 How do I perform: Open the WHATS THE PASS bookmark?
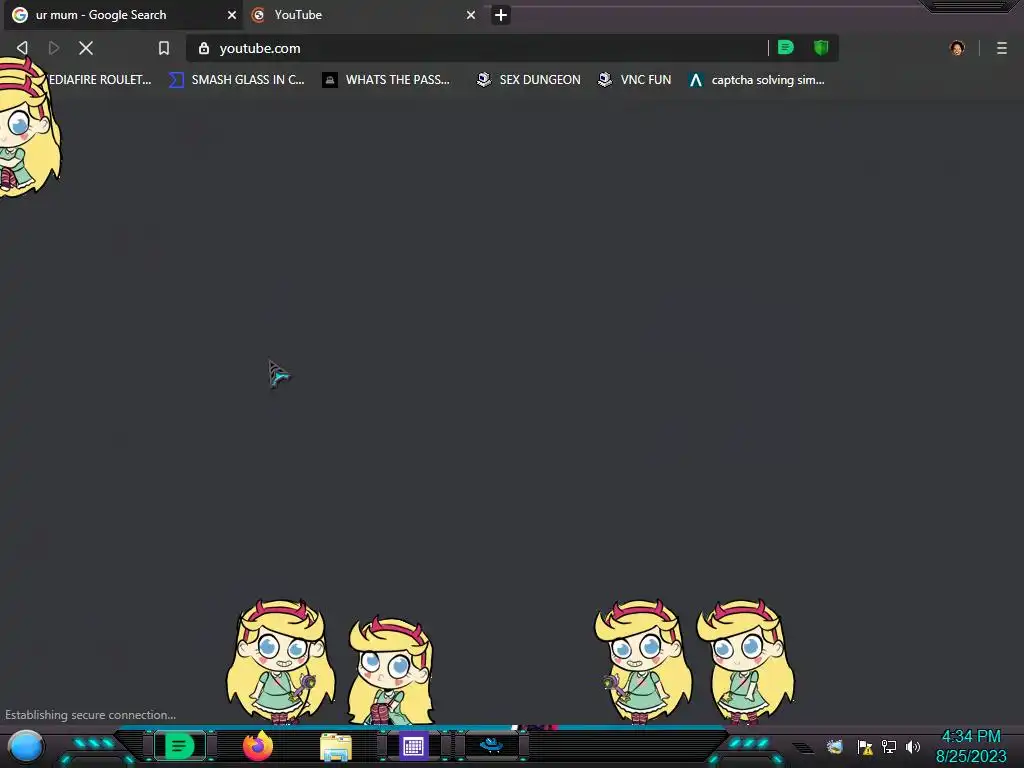387,80
